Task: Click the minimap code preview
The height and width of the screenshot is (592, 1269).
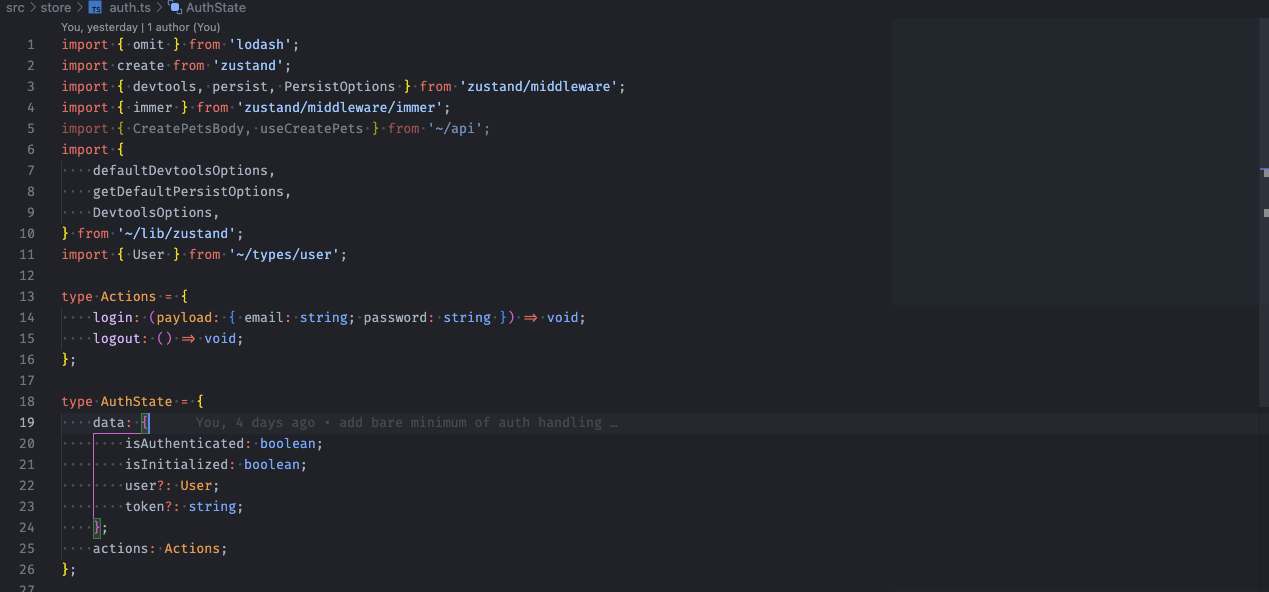Action: coord(1075,160)
